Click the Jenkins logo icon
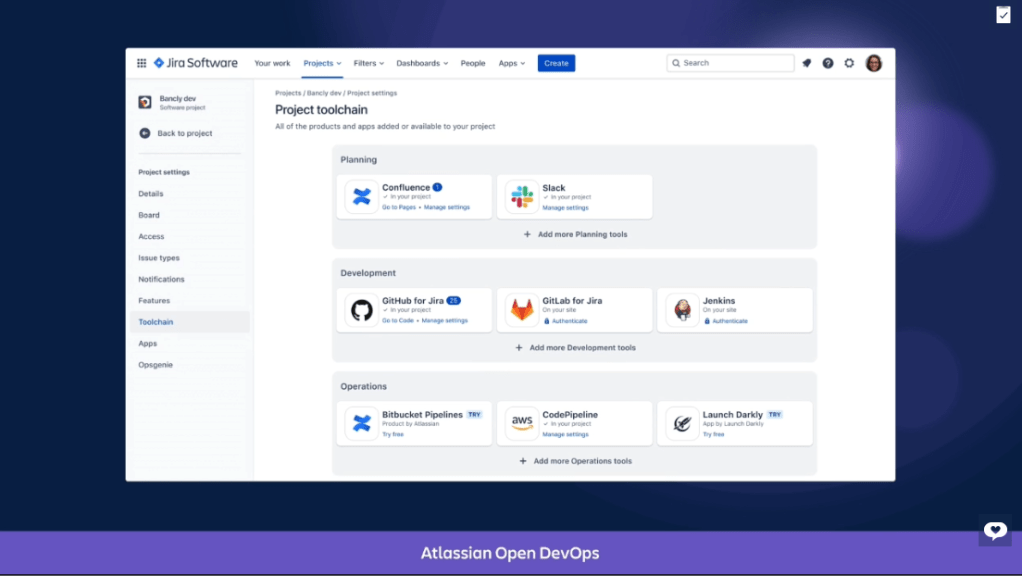Screen dimensions: 1022x576 click(x=682, y=310)
